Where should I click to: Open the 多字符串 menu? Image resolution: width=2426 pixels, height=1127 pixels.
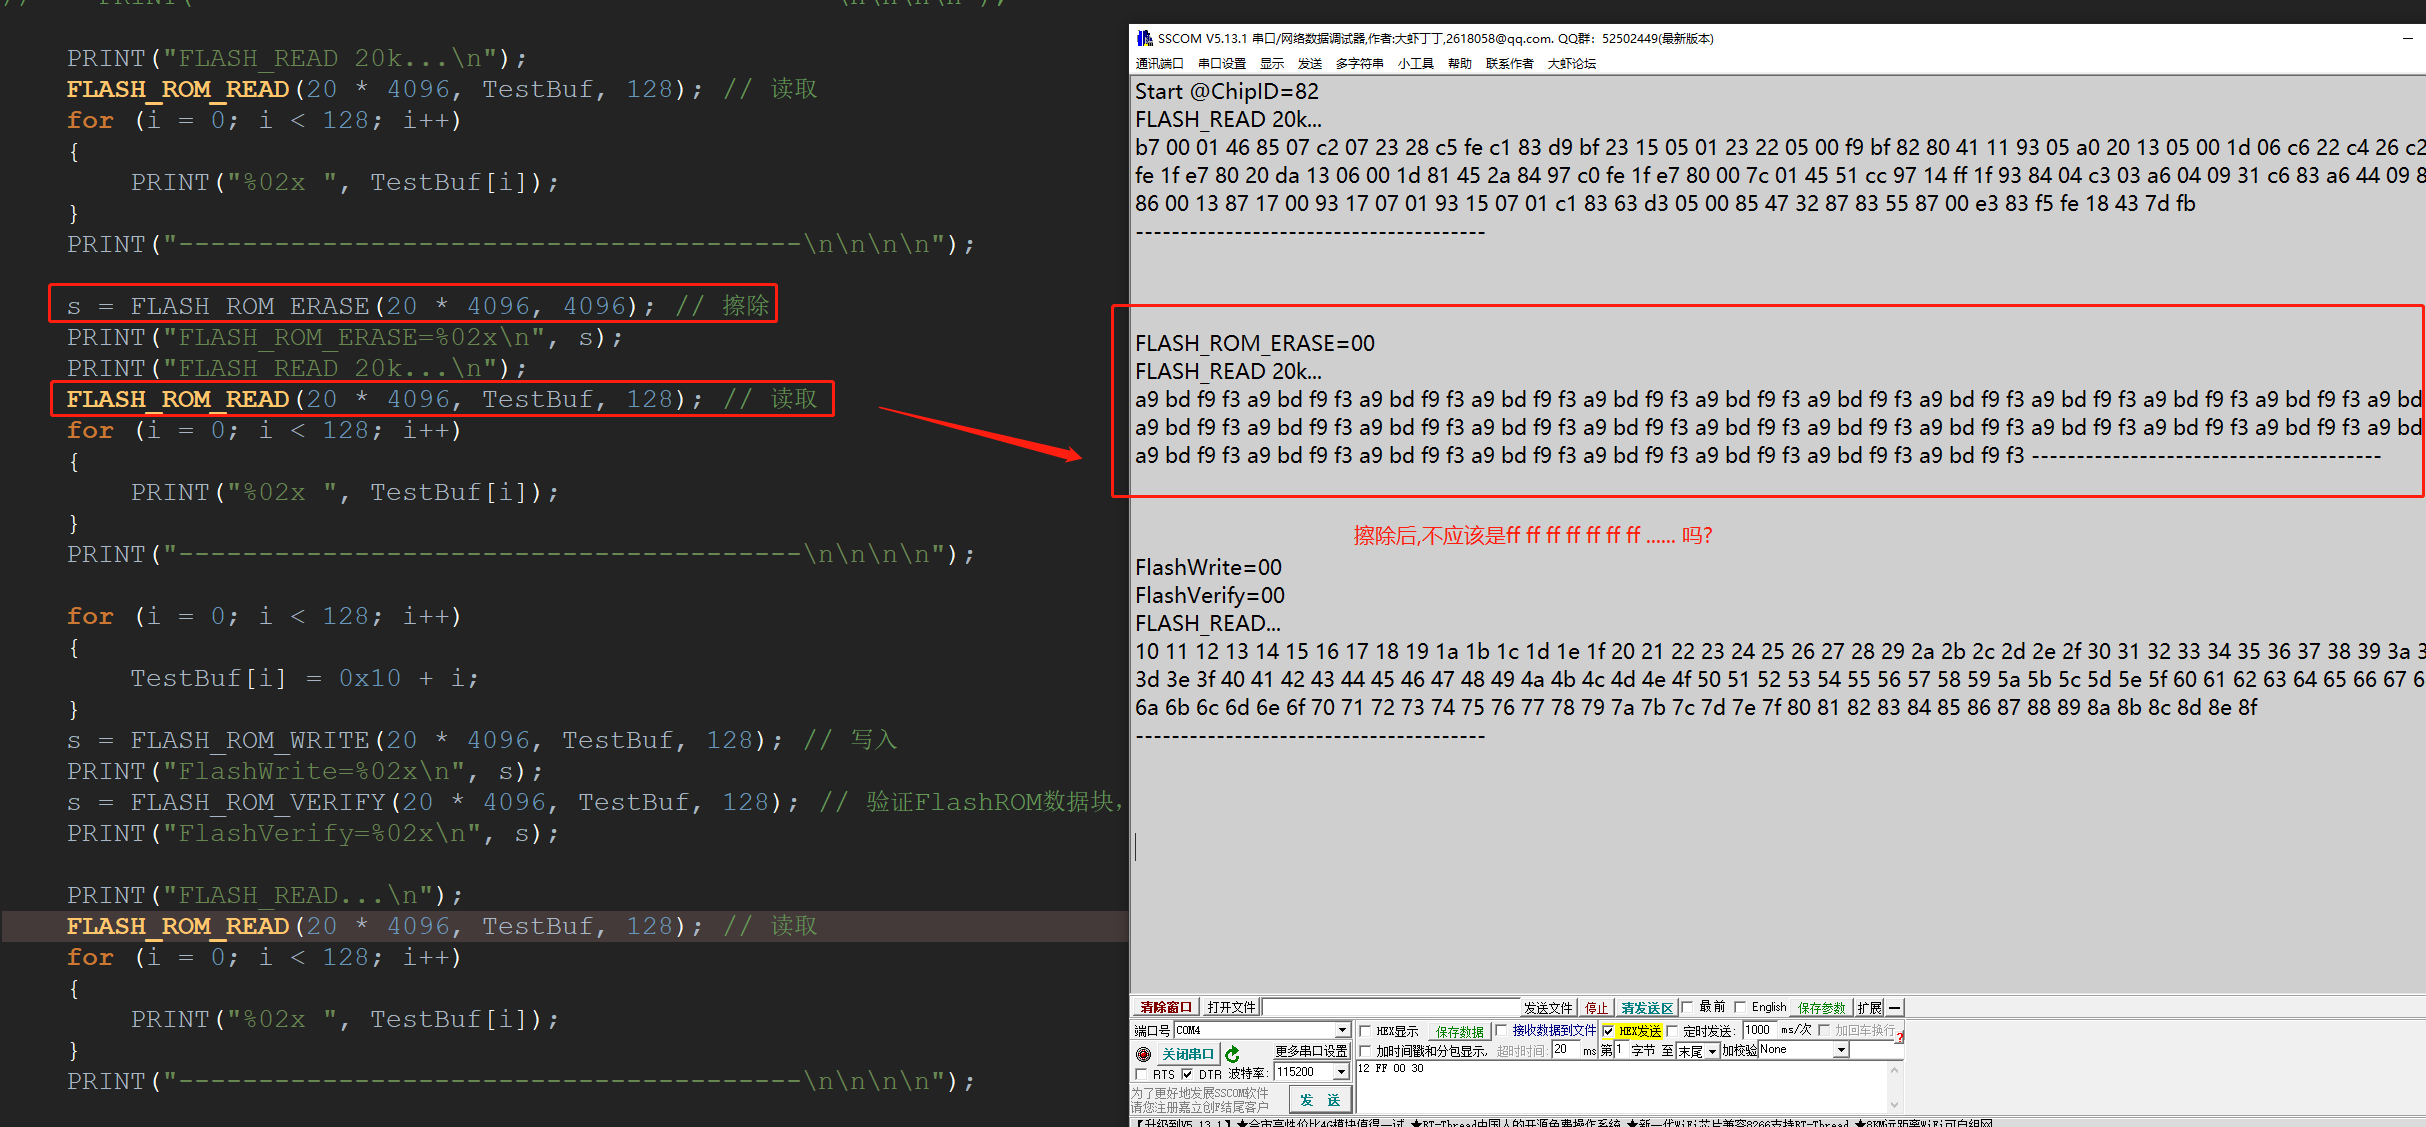click(1359, 64)
